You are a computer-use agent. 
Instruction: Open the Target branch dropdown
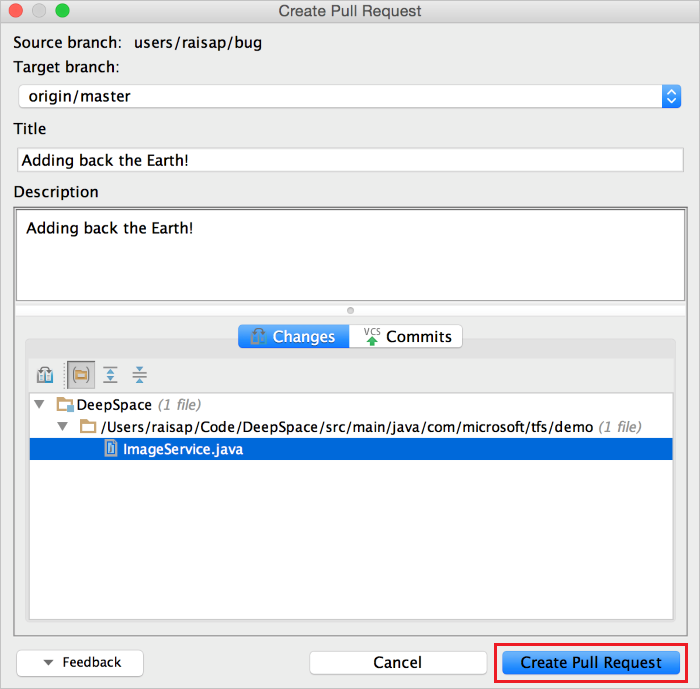(x=671, y=96)
